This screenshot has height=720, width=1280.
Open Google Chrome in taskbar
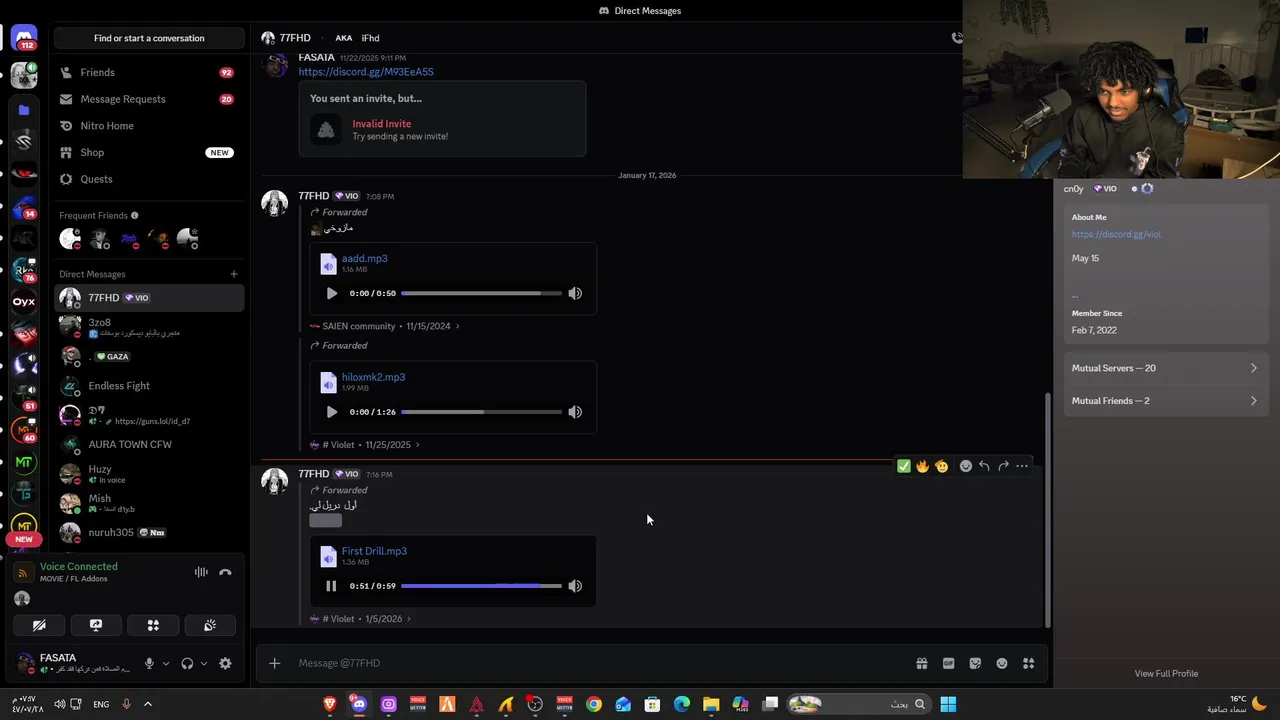pyautogui.click(x=594, y=704)
